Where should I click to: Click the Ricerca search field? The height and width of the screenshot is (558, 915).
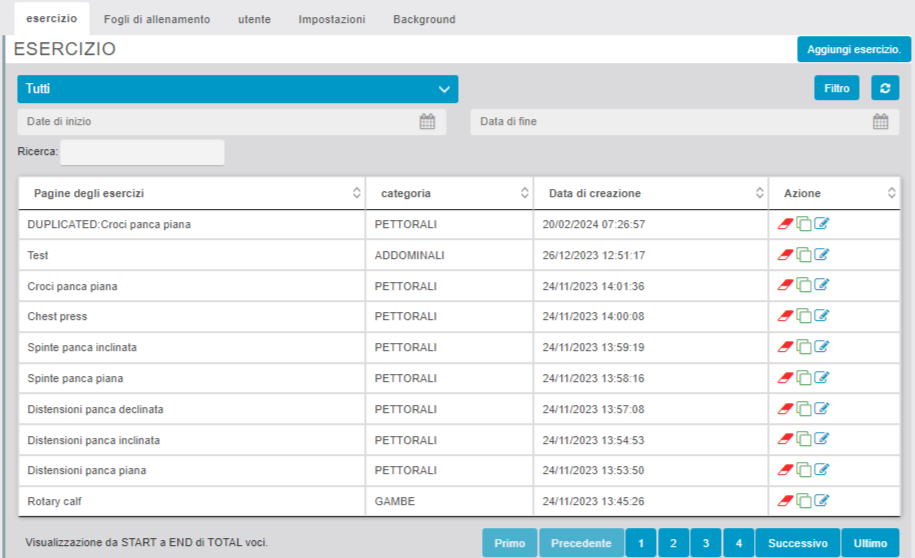point(142,152)
